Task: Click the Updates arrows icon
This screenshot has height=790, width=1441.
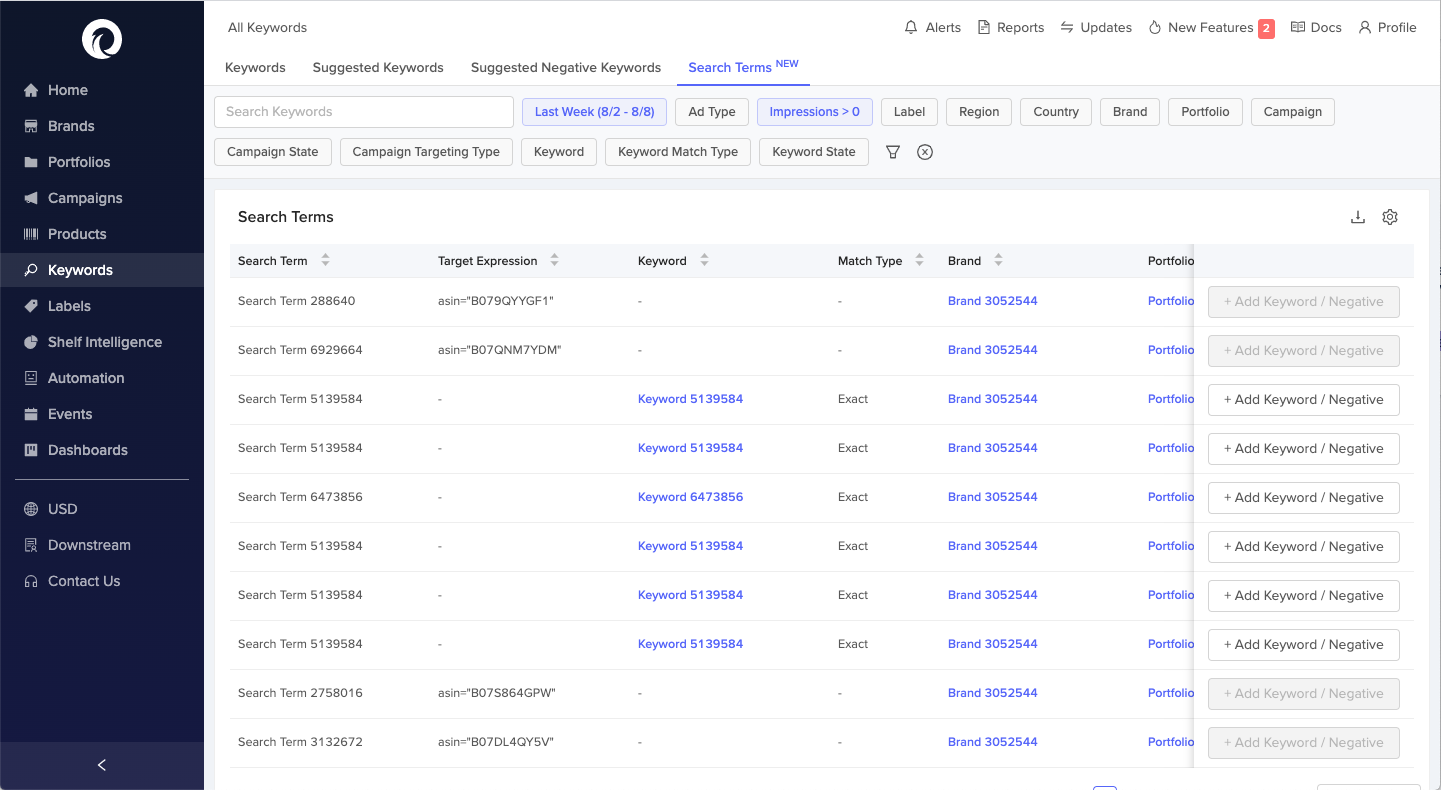Action: click(x=1067, y=27)
